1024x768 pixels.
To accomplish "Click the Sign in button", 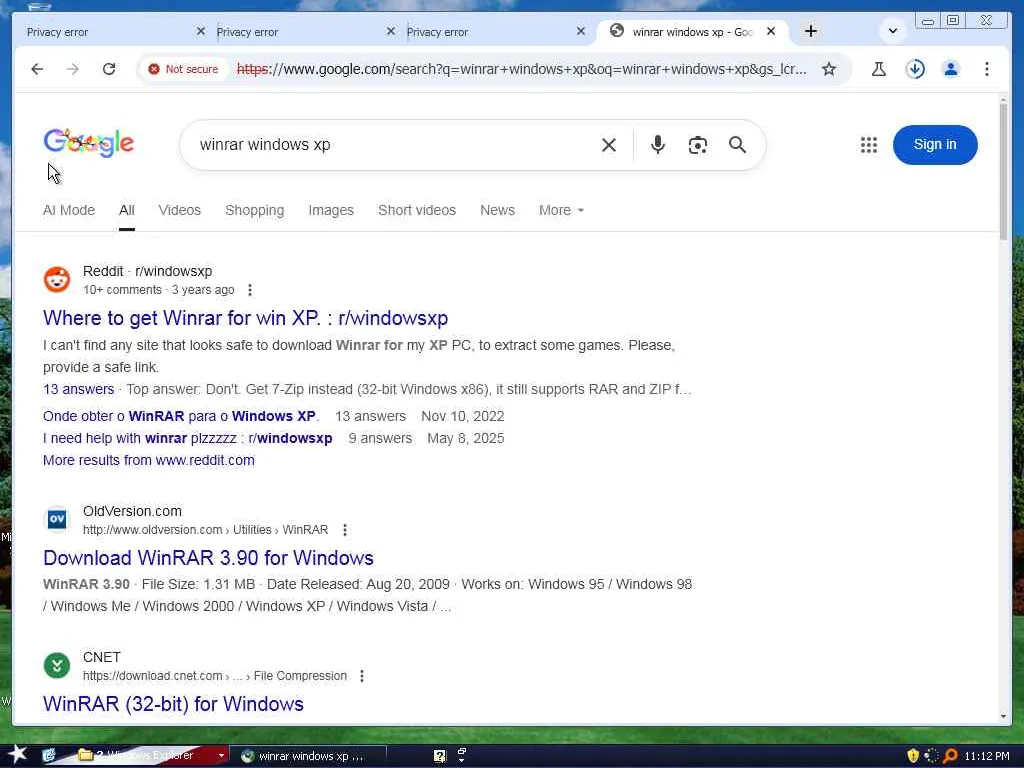I will pyautogui.click(x=935, y=144).
